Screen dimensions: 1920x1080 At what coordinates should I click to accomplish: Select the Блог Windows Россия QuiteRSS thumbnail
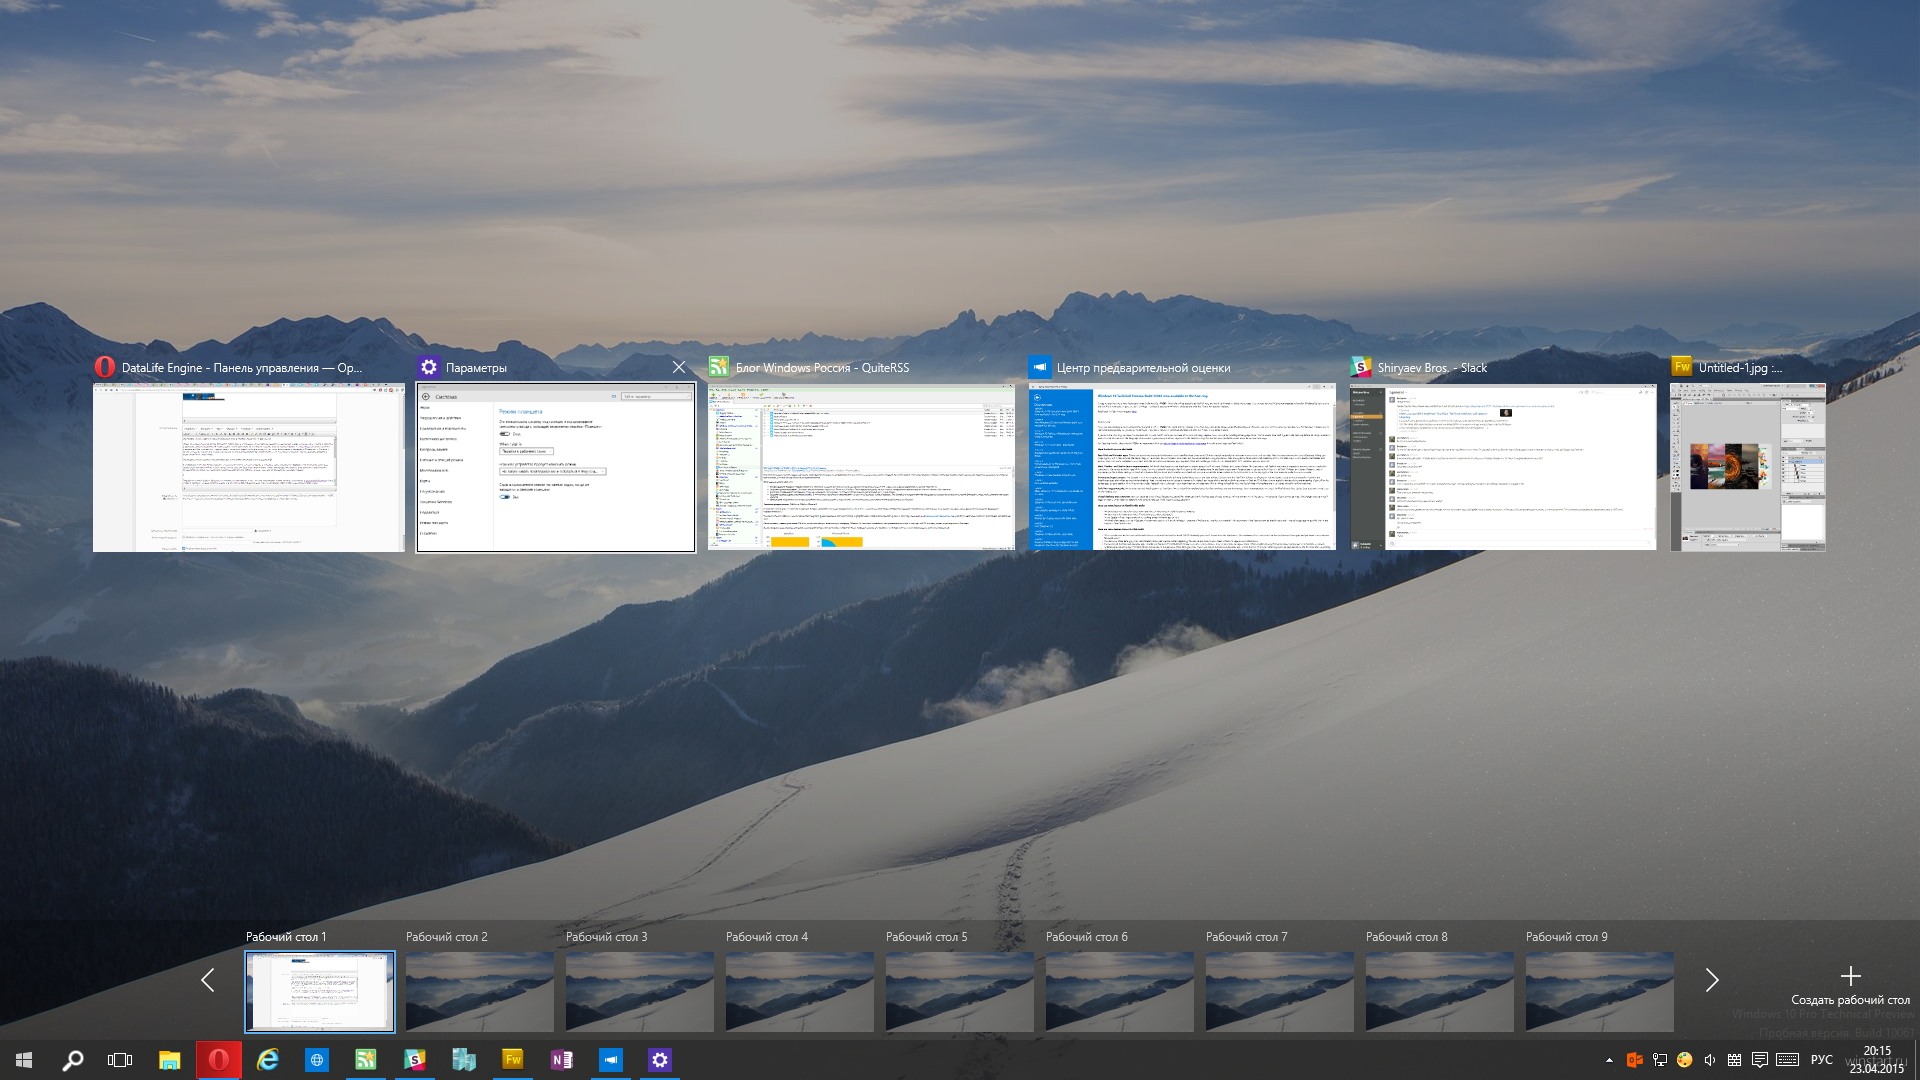862,467
